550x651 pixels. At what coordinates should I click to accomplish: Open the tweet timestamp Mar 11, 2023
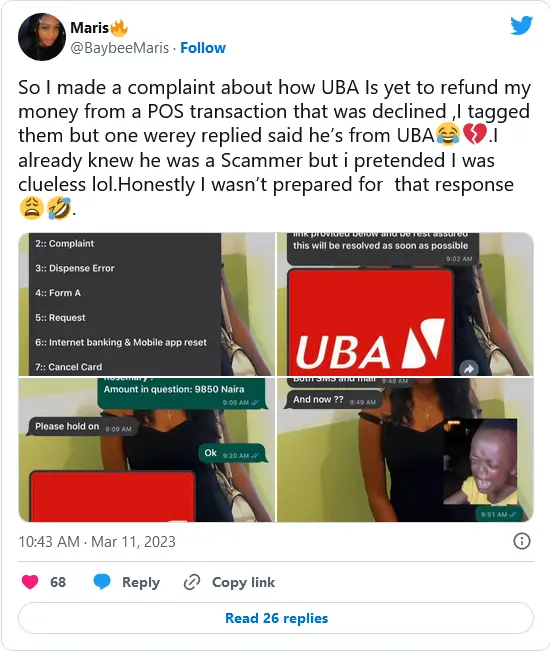click(x=97, y=542)
